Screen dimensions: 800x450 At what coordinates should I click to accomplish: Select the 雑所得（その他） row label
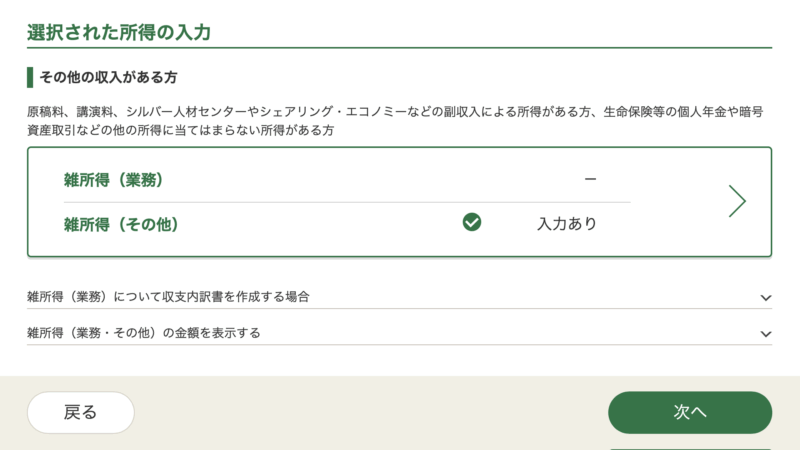point(121,224)
